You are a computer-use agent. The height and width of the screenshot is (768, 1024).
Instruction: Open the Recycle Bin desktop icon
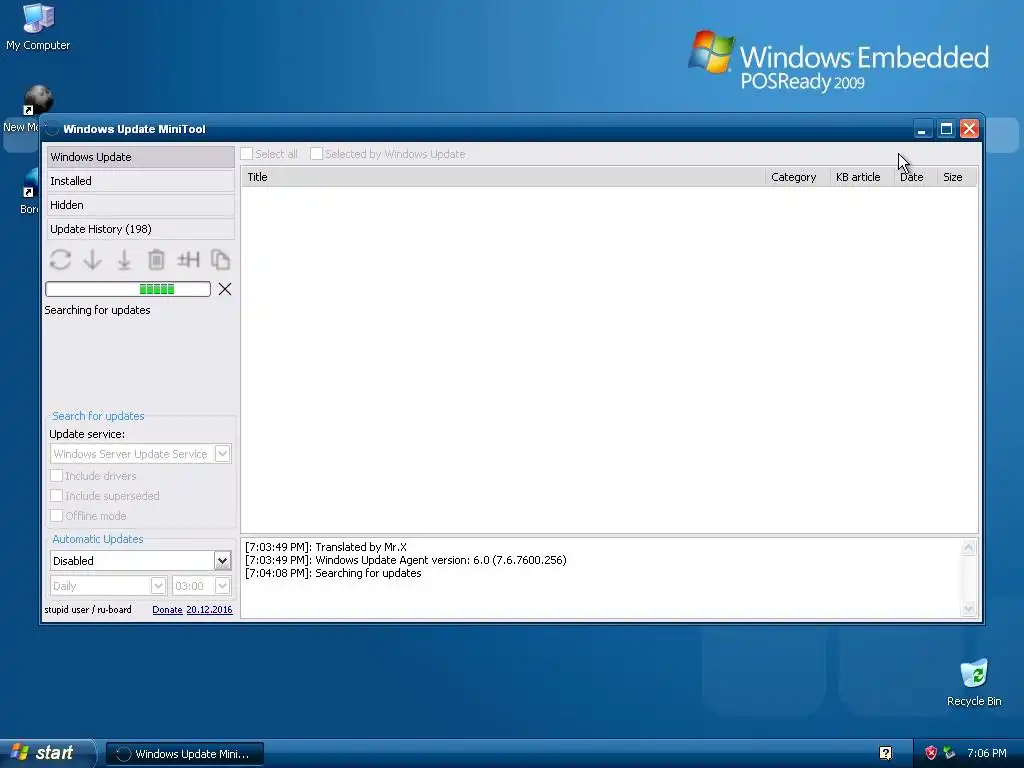[x=974, y=682]
